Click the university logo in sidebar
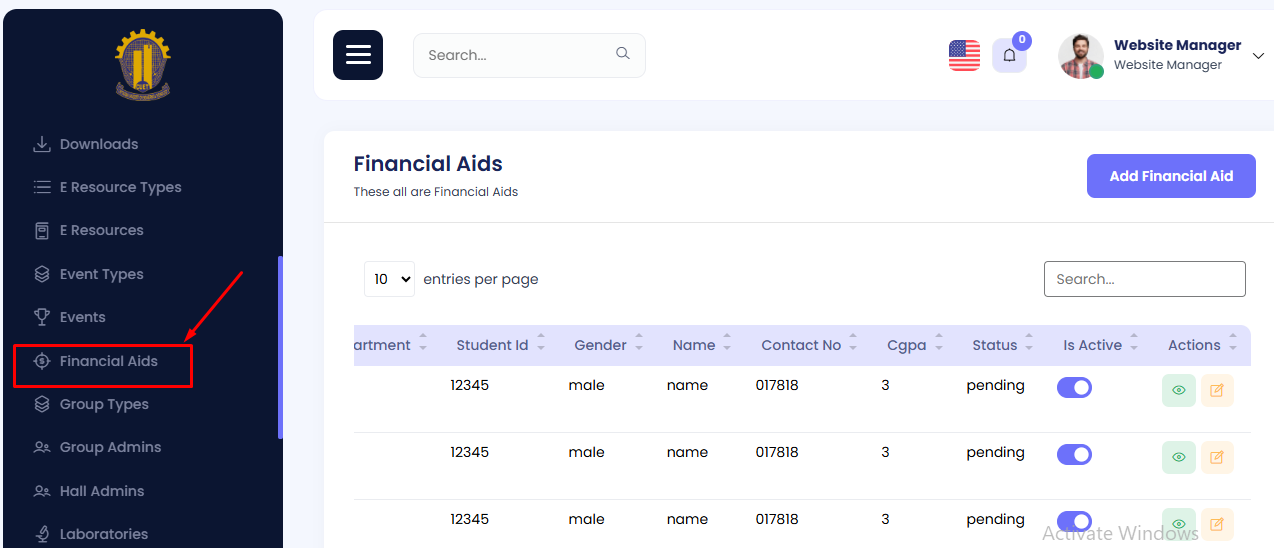The width and height of the screenshot is (1274, 548). (x=143, y=65)
